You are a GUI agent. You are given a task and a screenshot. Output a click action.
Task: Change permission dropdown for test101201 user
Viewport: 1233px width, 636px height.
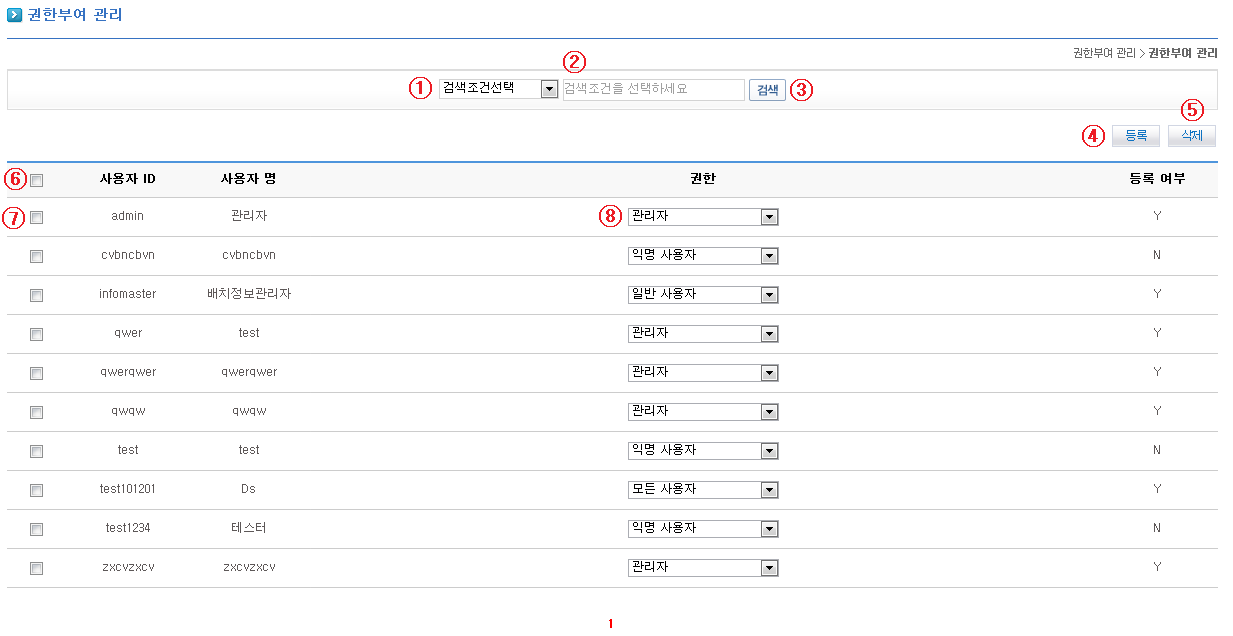[x=702, y=490]
